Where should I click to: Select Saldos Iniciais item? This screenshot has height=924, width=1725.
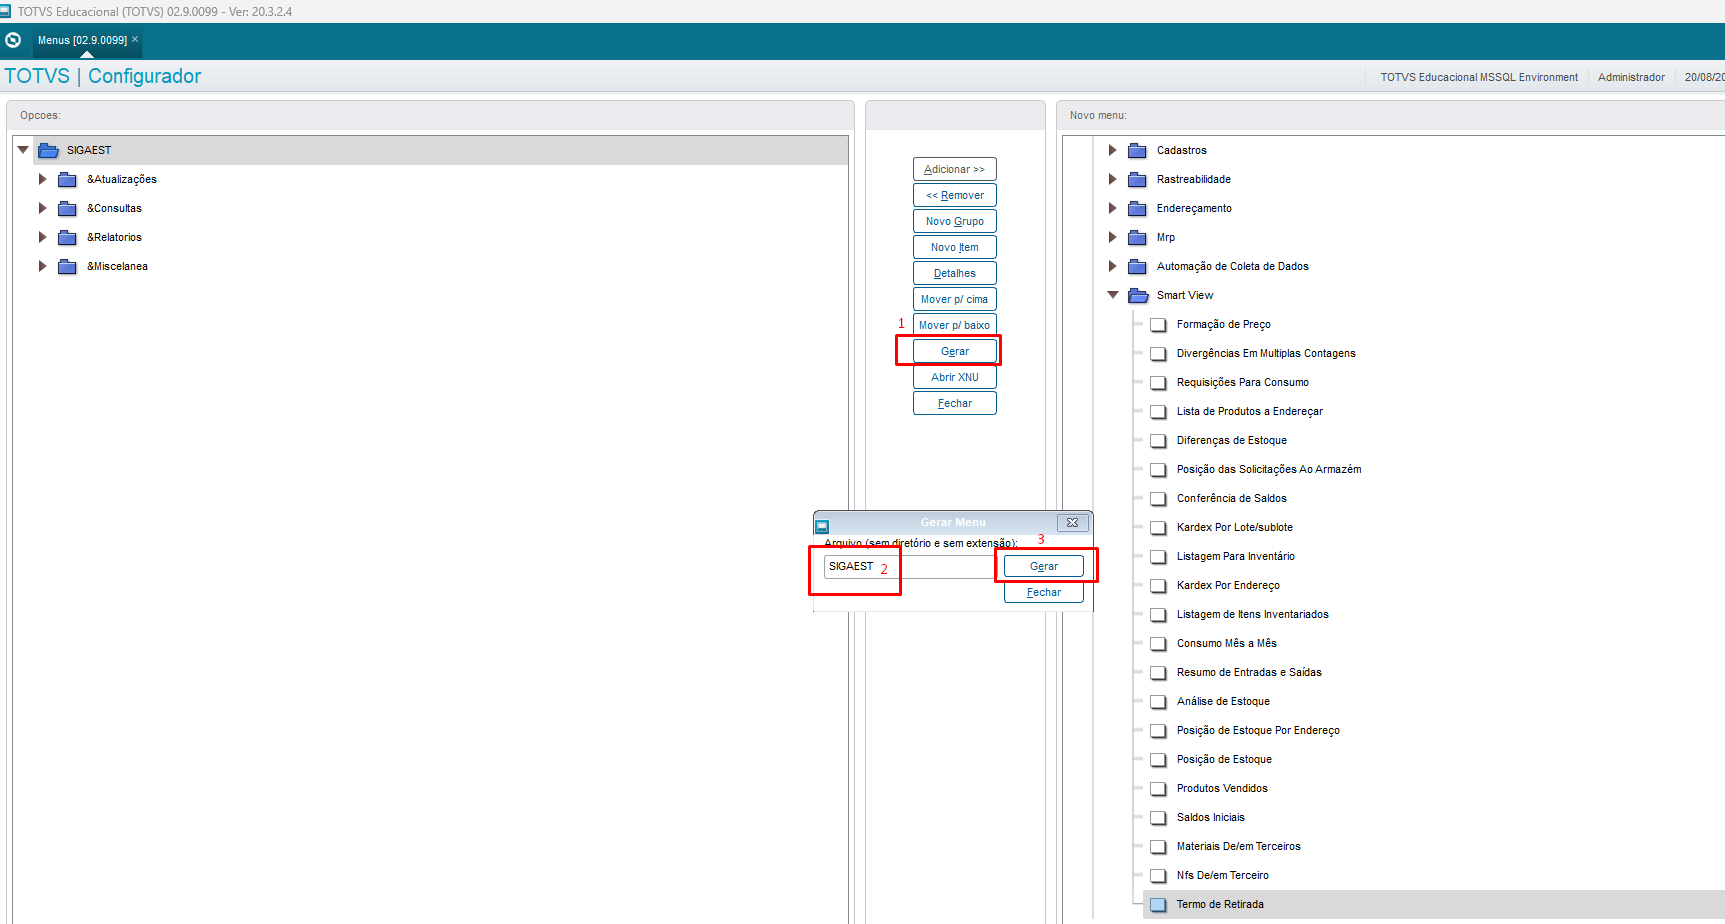click(x=1210, y=817)
